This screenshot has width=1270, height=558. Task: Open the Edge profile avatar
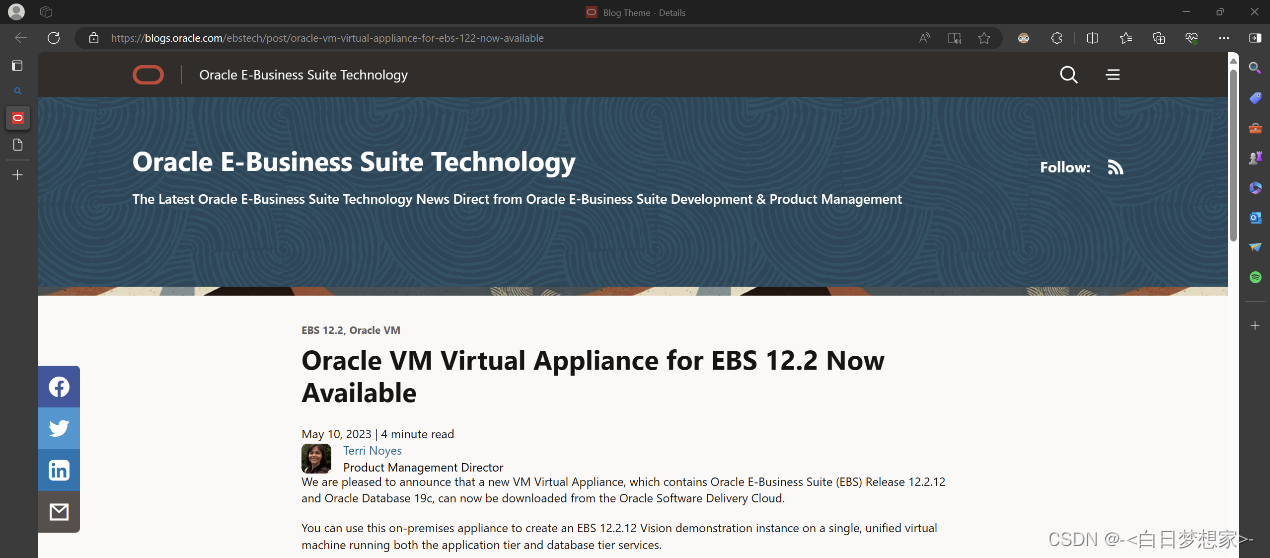tap(16, 12)
